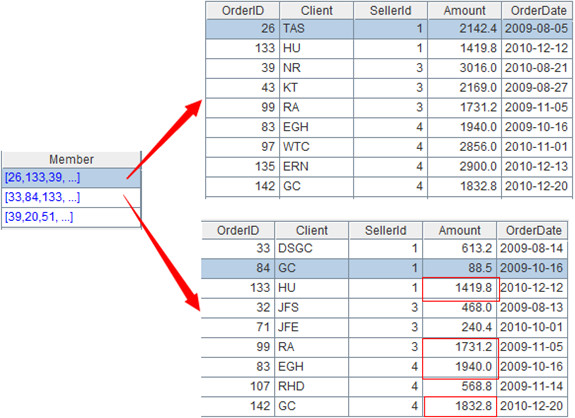
Task: Select the amount 2142.4 cell
Action: (x=465, y=29)
